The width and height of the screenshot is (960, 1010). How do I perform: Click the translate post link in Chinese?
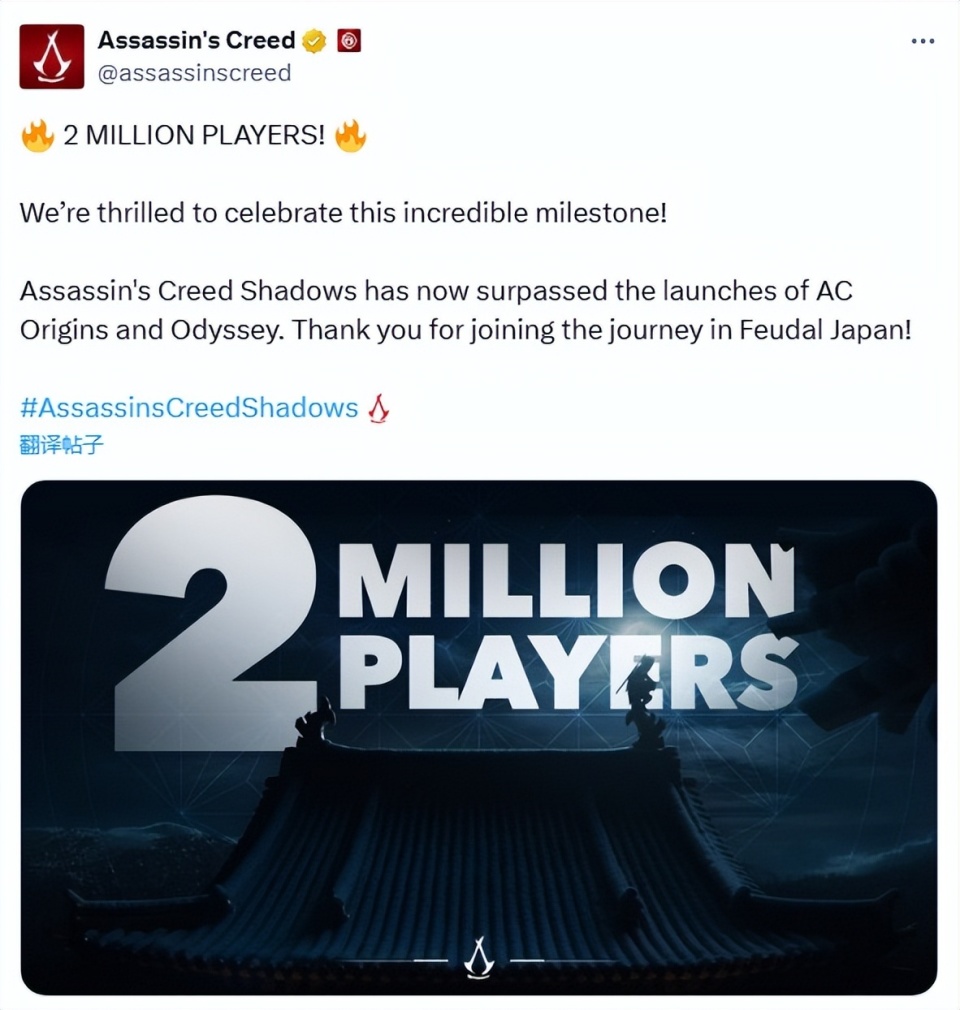pos(61,444)
